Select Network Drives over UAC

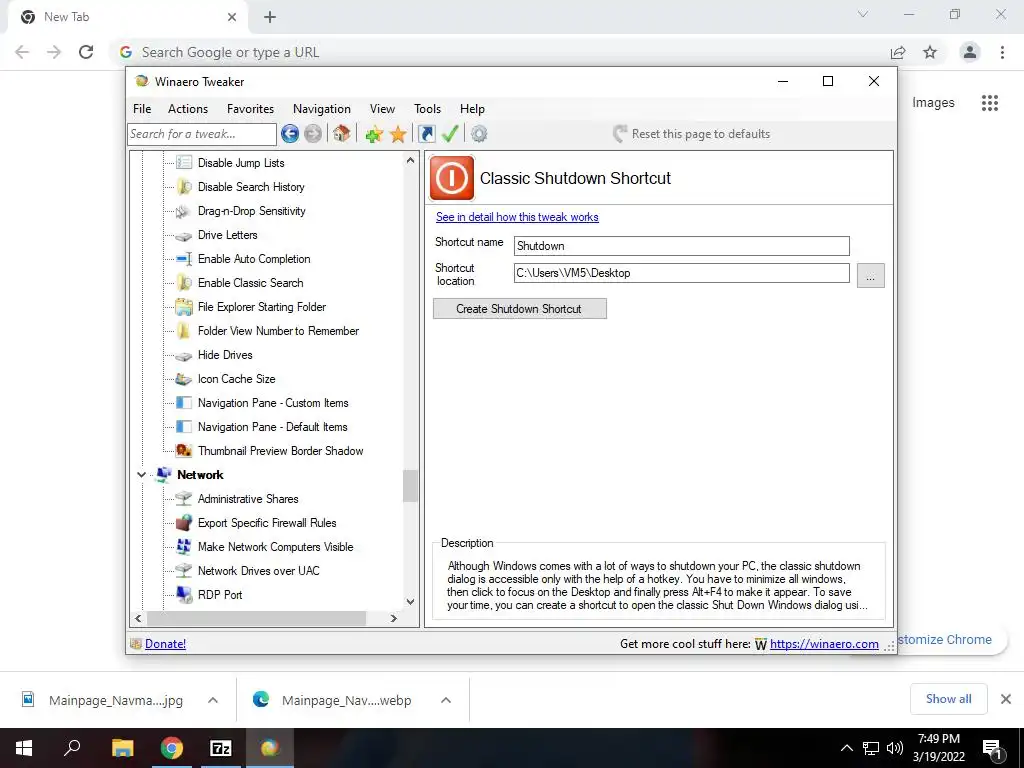tap(259, 571)
